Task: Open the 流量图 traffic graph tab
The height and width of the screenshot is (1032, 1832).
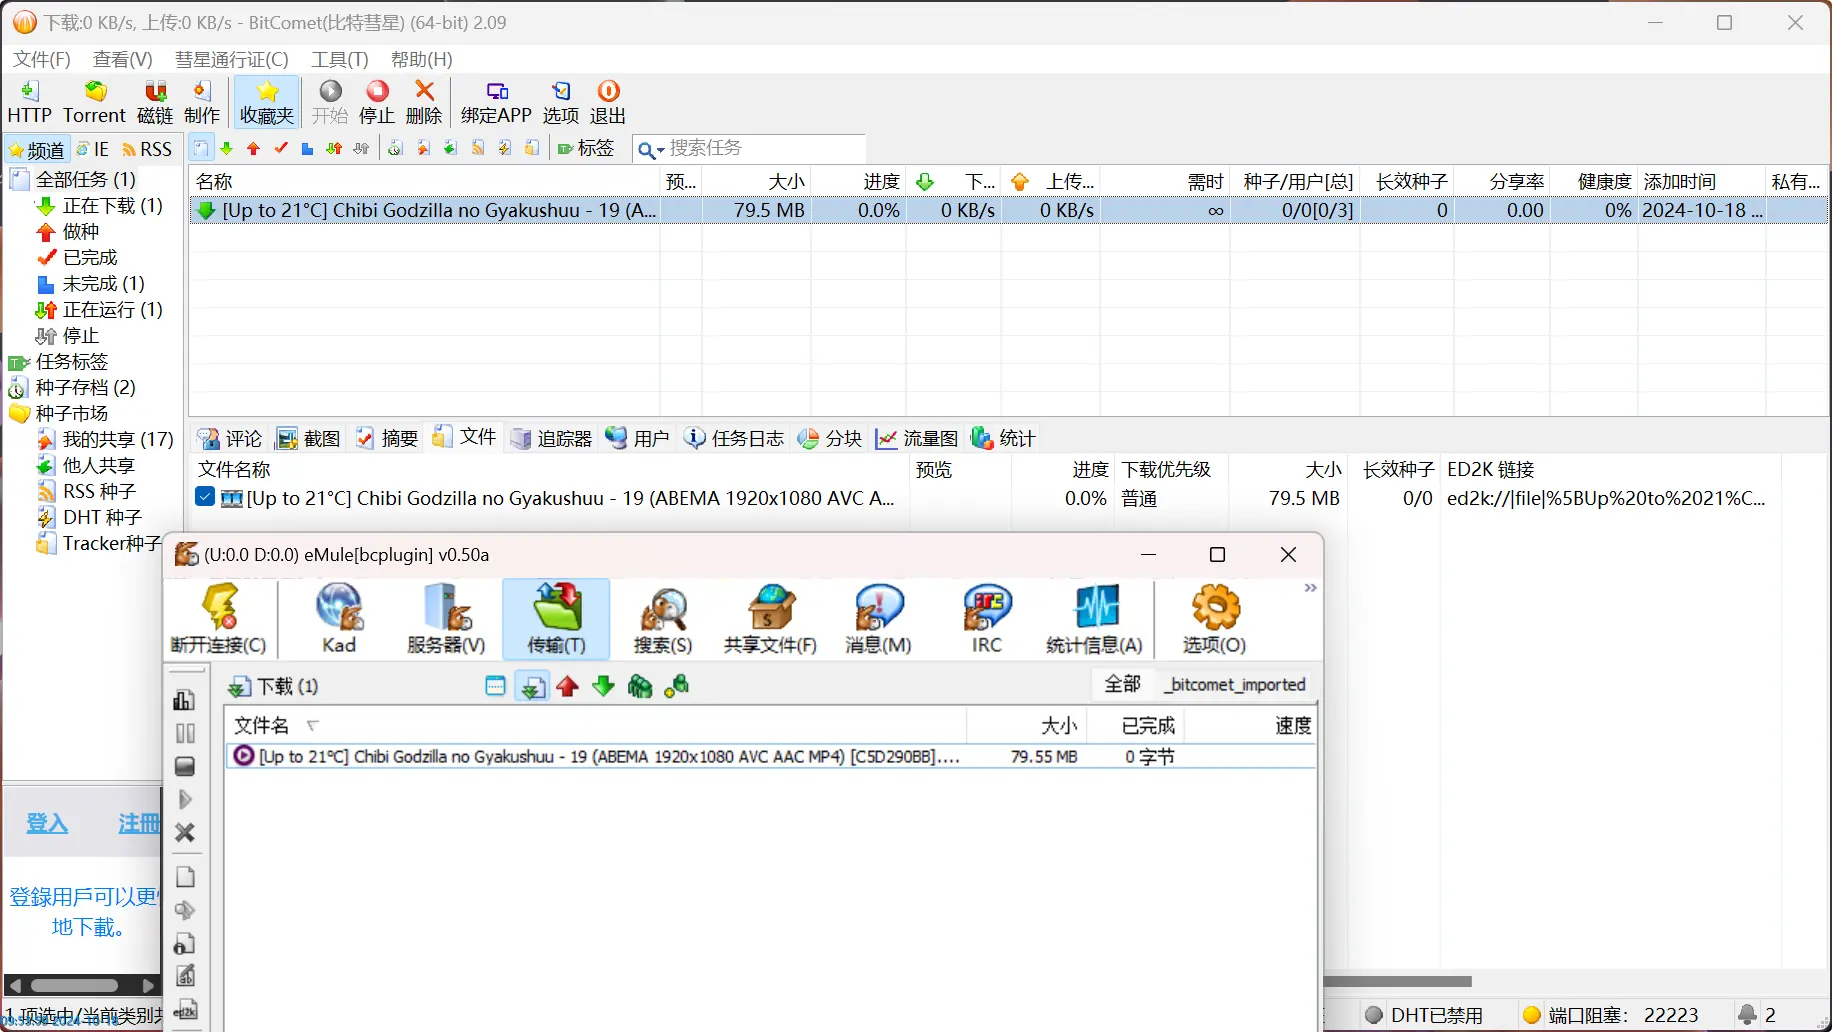Action: [x=917, y=438]
